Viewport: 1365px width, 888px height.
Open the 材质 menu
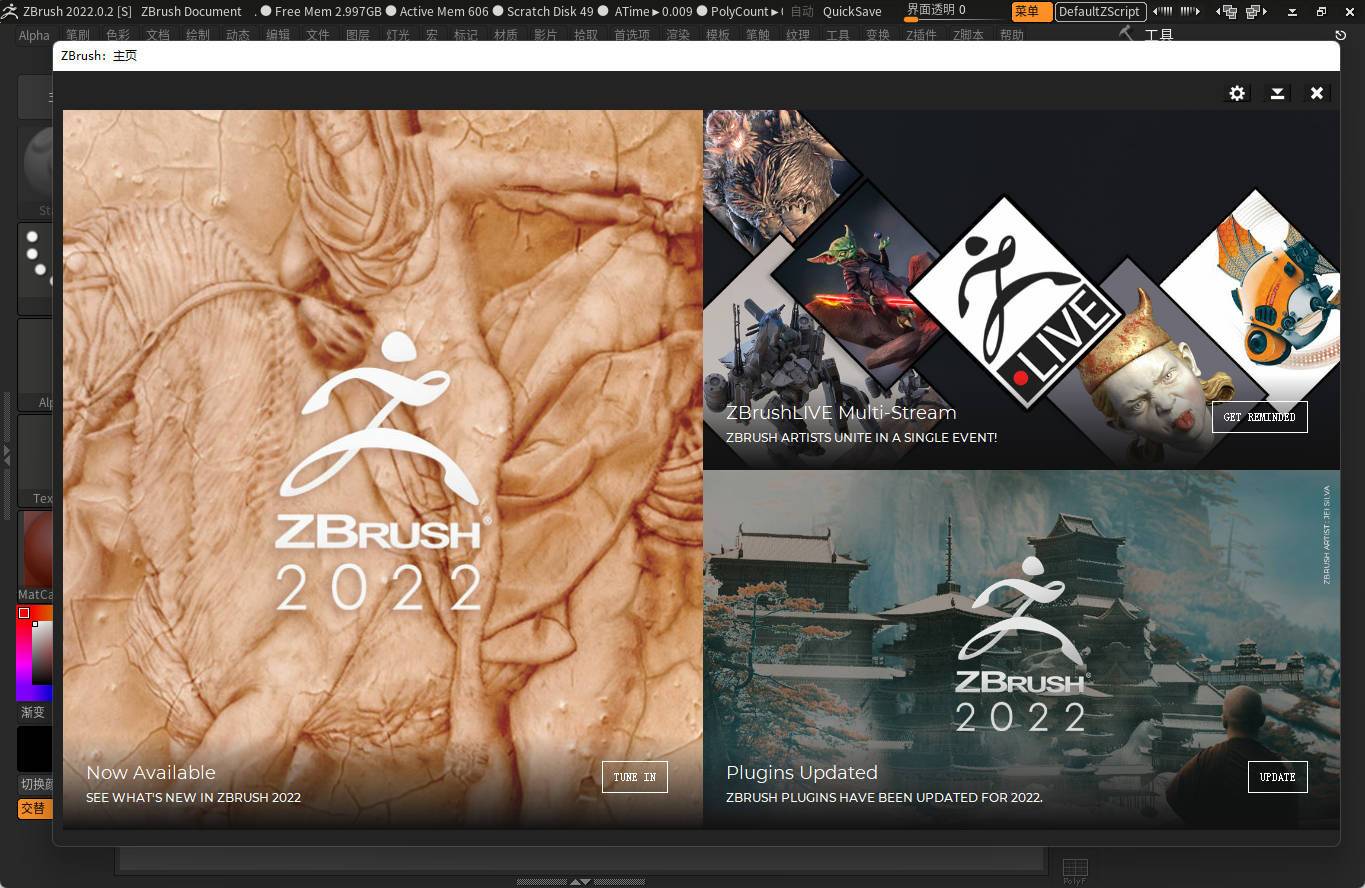tap(506, 35)
